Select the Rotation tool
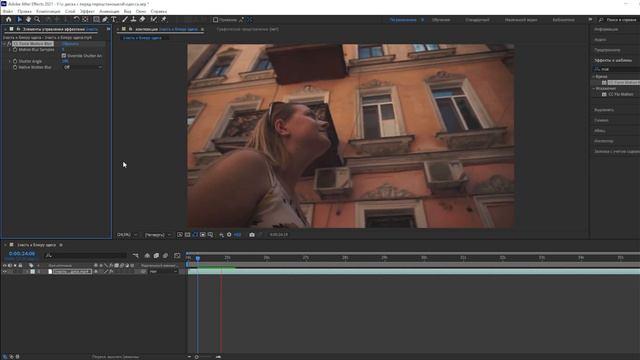The height and width of the screenshot is (360, 640). point(76,19)
